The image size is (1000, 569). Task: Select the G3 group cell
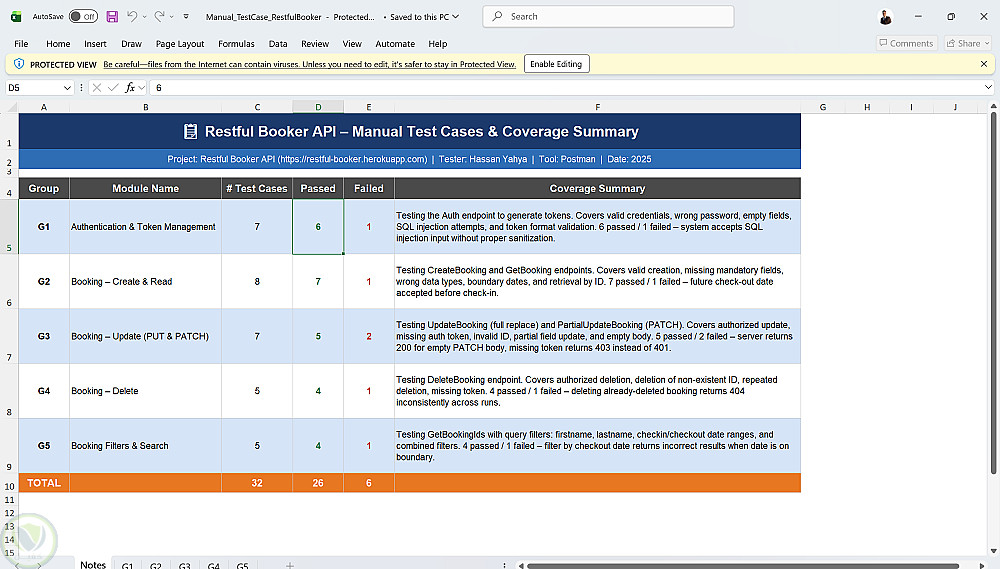click(x=44, y=336)
